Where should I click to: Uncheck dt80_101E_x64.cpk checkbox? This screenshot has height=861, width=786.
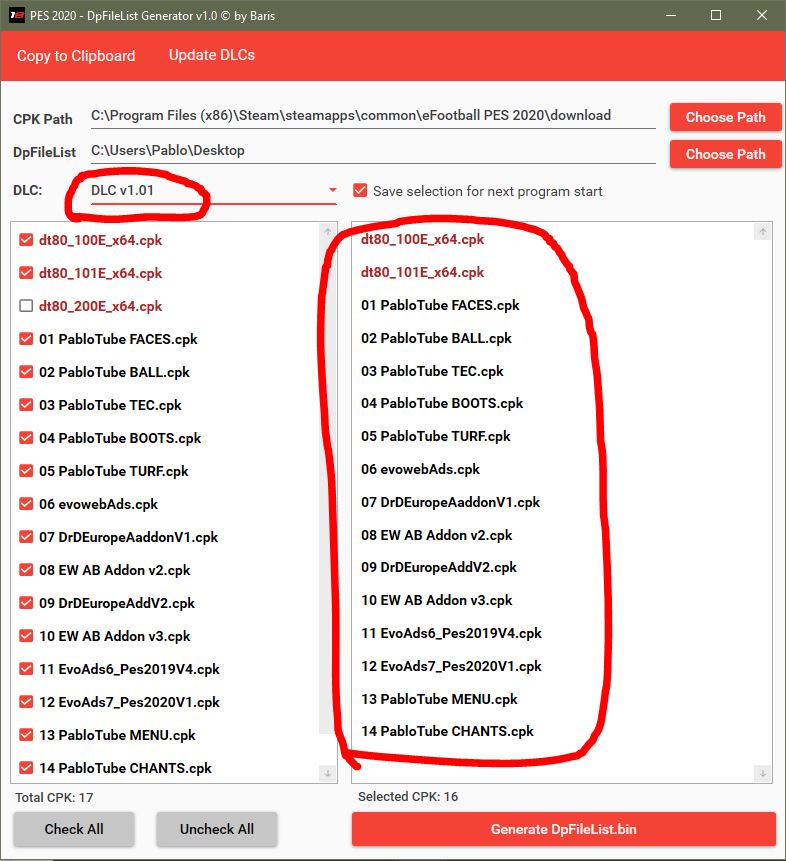(x=26, y=273)
